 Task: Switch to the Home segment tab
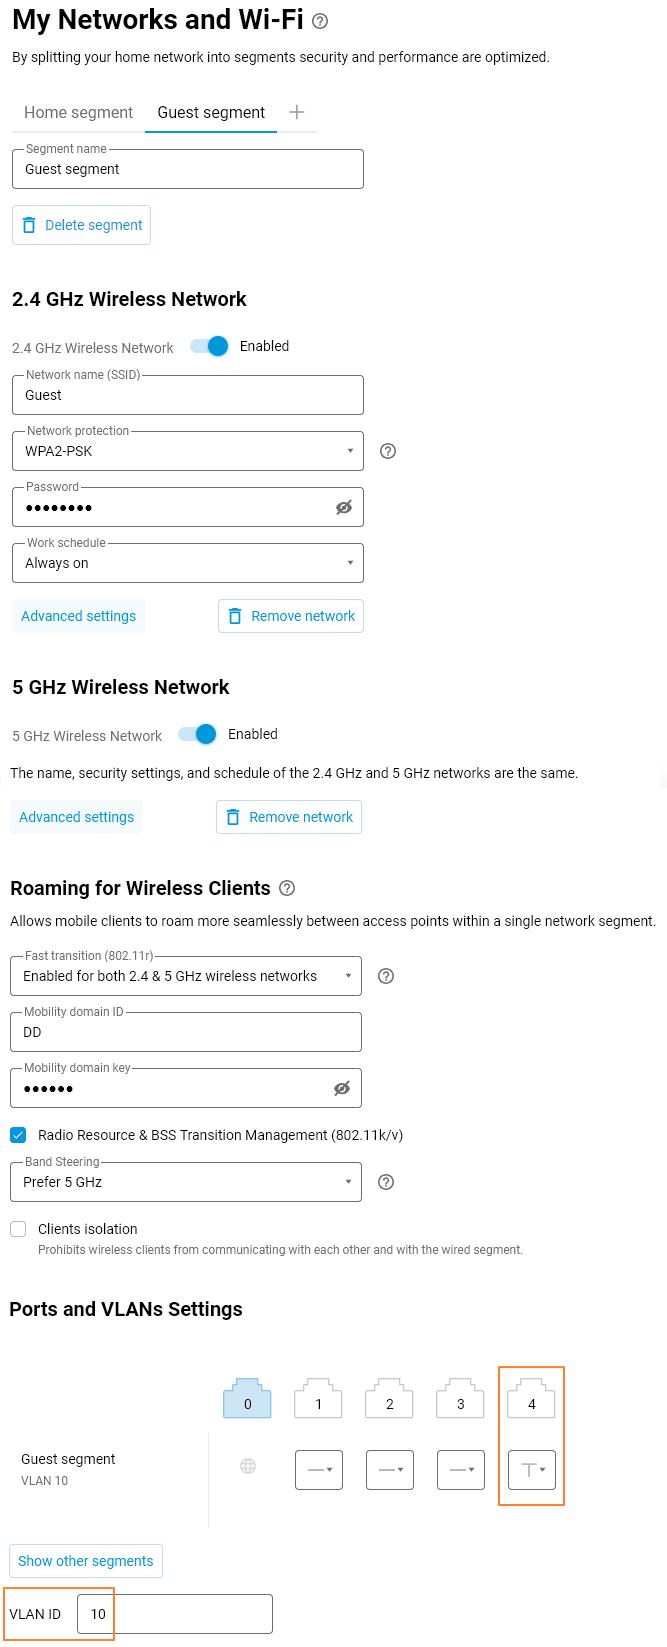(78, 112)
